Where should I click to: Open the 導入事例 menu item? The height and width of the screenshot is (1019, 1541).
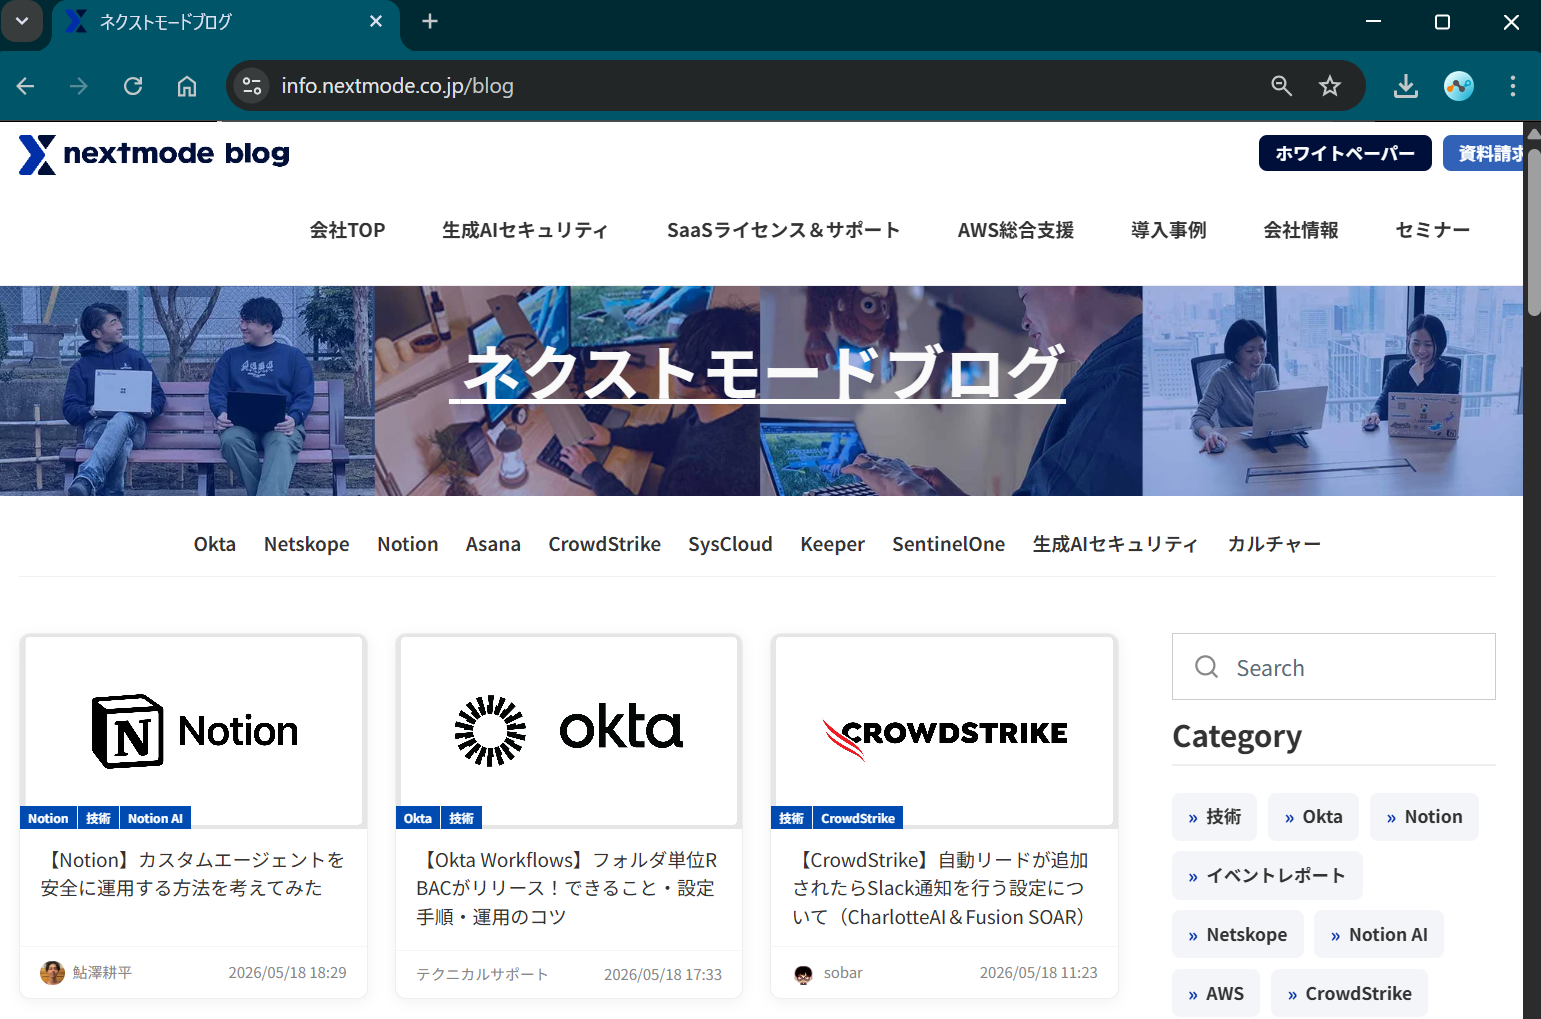pyautogui.click(x=1169, y=230)
